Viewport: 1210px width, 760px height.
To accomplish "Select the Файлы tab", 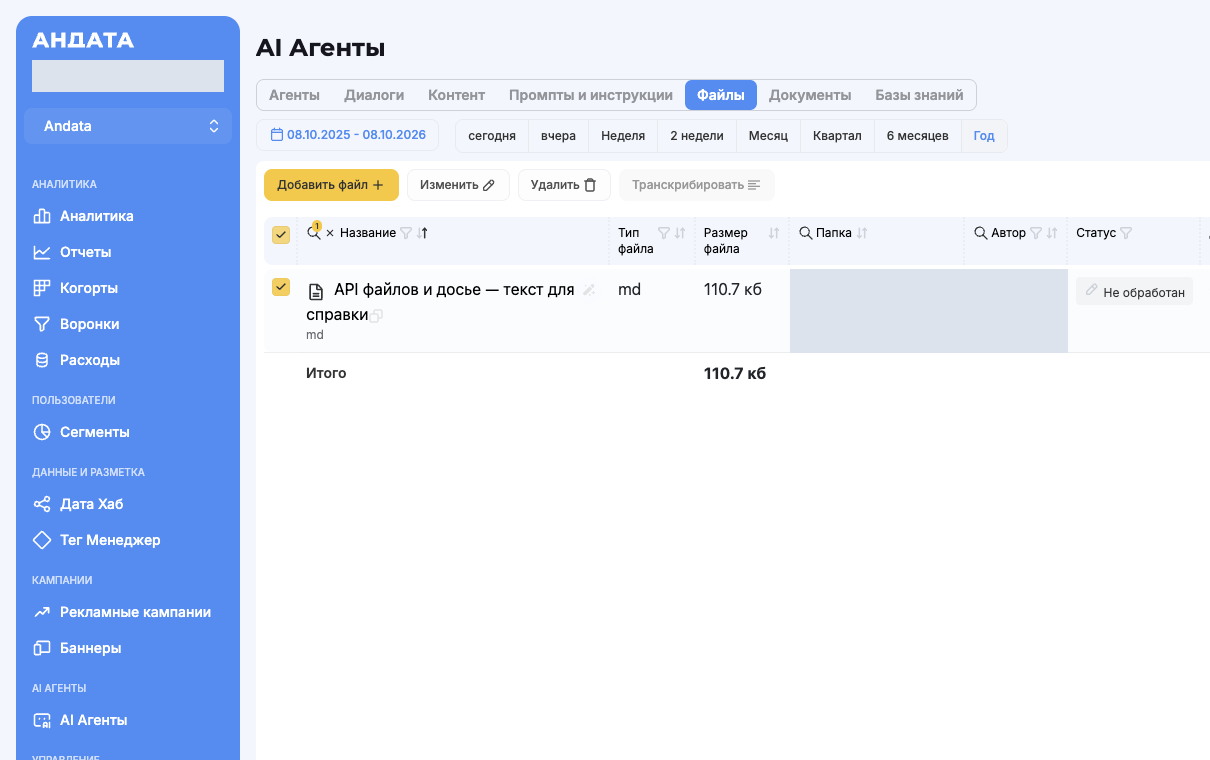I will [x=721, y=95].
